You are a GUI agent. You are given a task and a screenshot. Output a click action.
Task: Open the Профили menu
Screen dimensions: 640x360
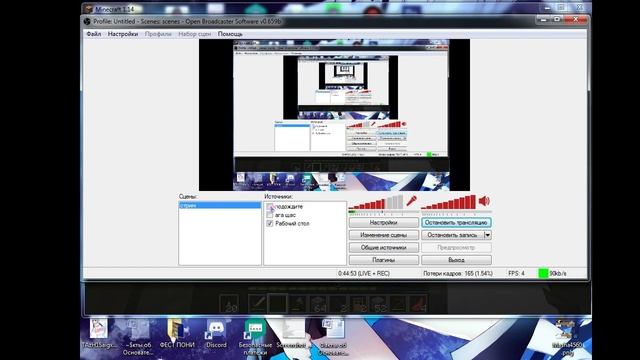158,34
